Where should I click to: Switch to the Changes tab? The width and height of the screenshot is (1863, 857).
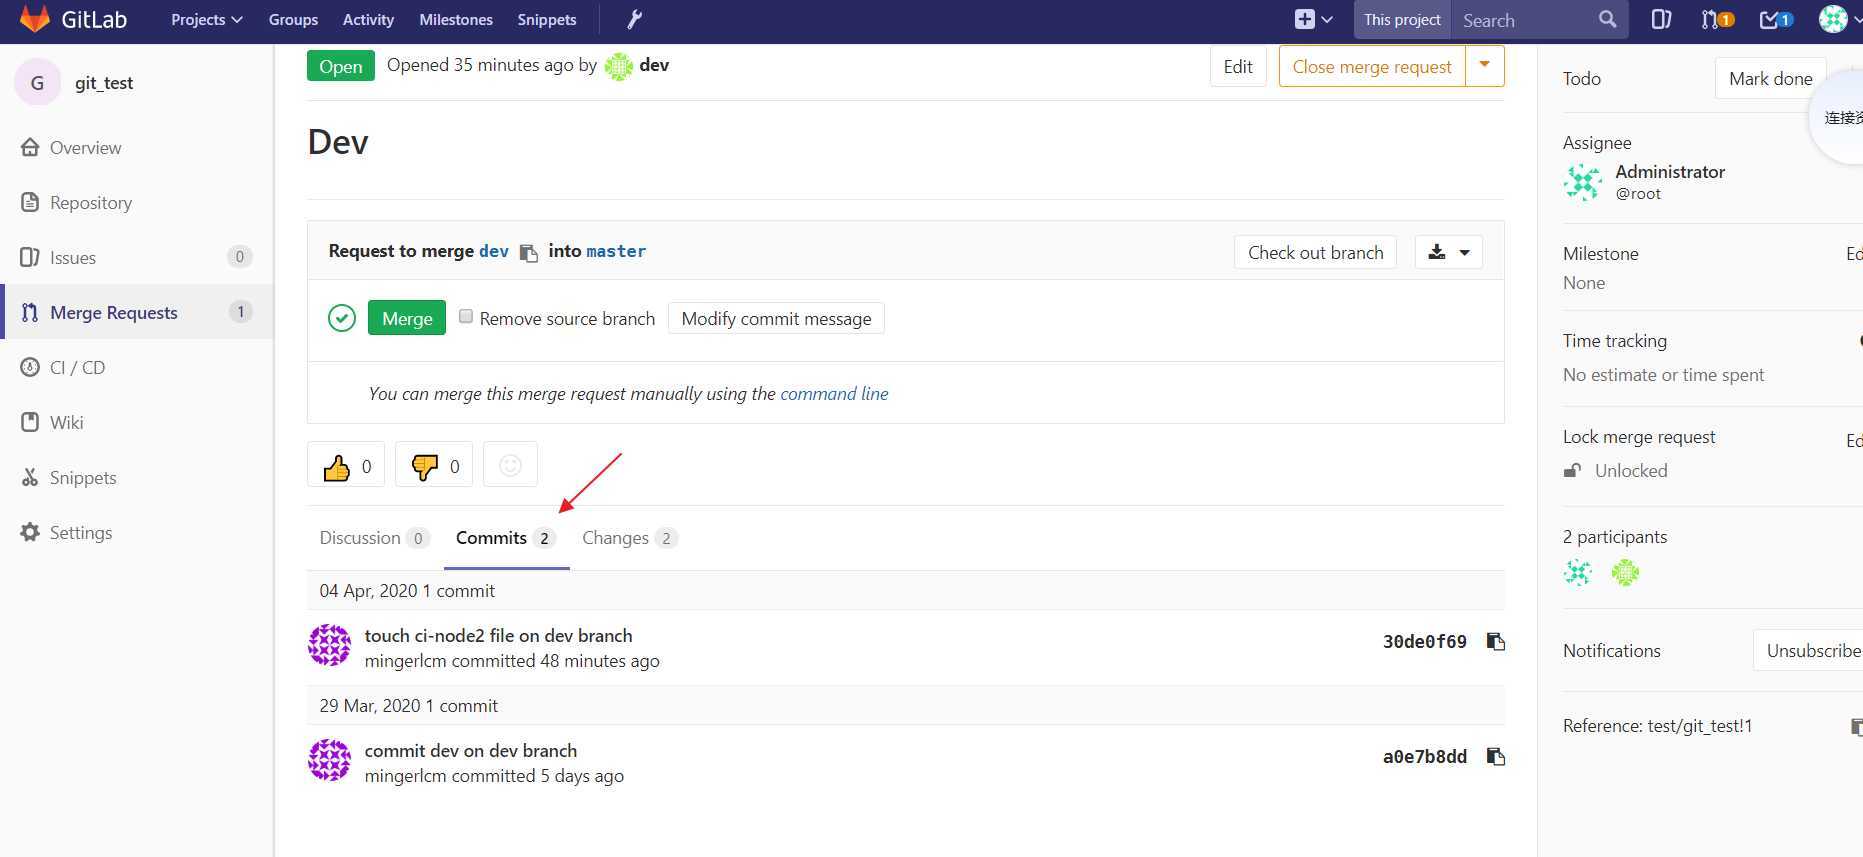630,538
